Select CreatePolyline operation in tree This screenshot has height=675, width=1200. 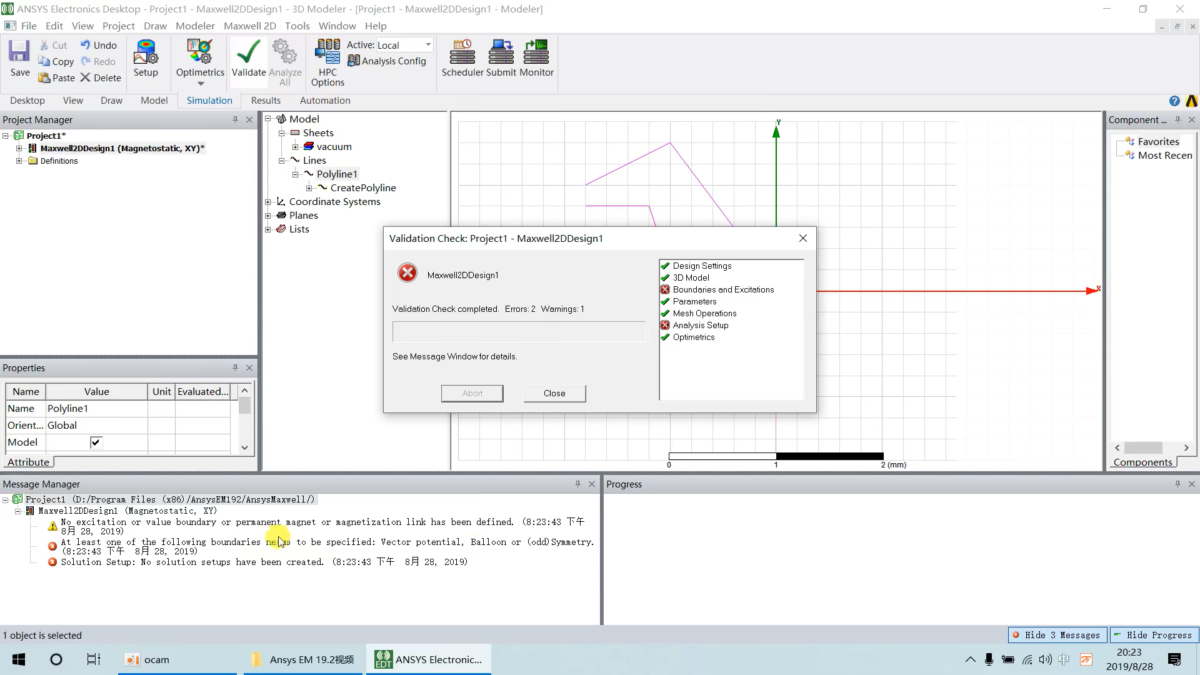(363, 188)
